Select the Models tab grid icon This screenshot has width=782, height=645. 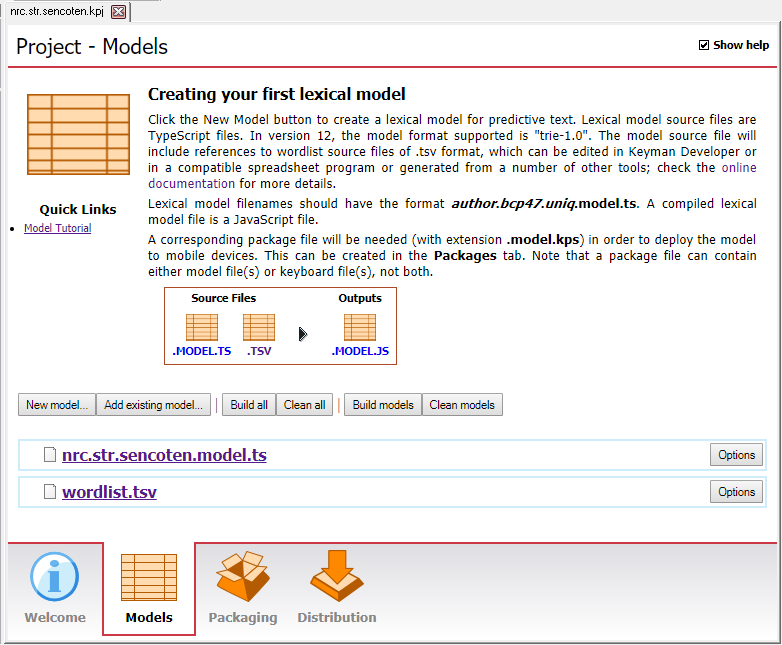pos(149,577)
